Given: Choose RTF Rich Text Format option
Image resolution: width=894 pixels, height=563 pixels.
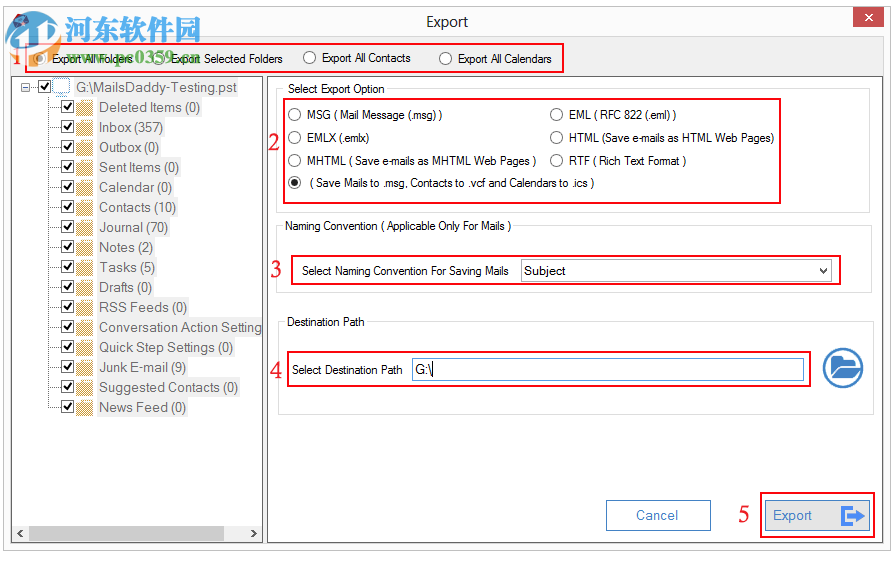Looking at the screenshot, I should (x=556, y=161).
